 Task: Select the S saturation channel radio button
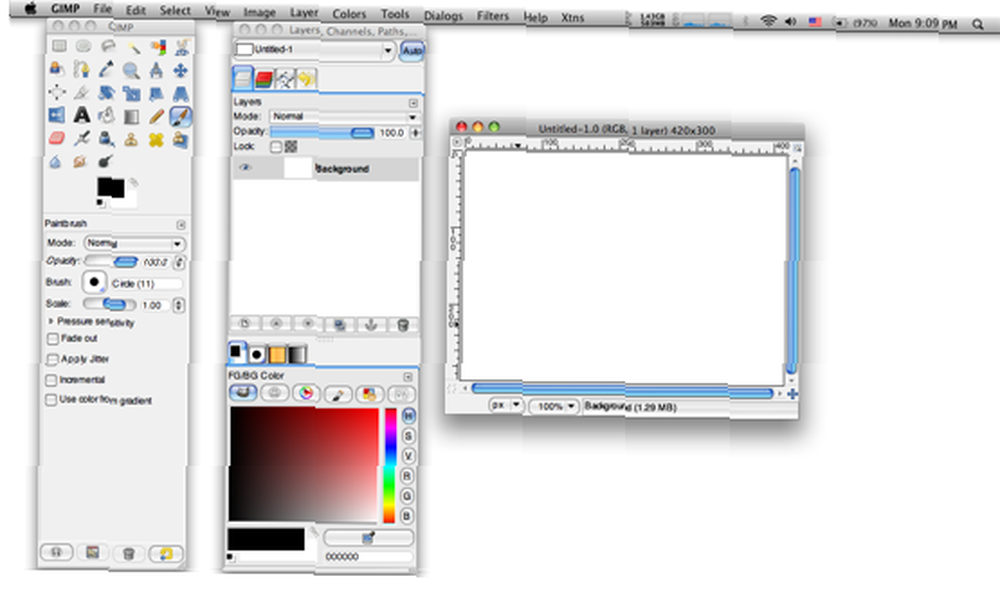coord(408,436)
